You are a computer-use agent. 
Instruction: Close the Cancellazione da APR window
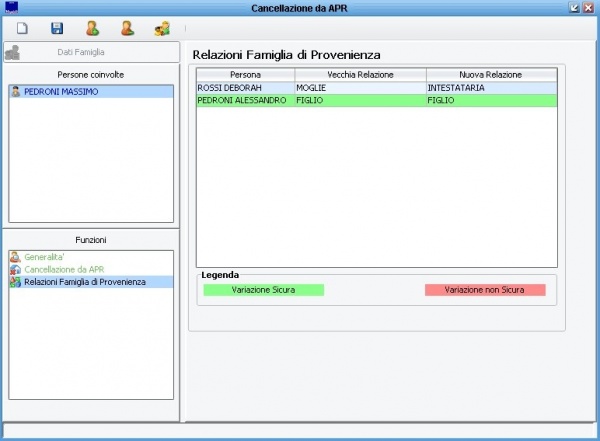(x=588, y=7)
